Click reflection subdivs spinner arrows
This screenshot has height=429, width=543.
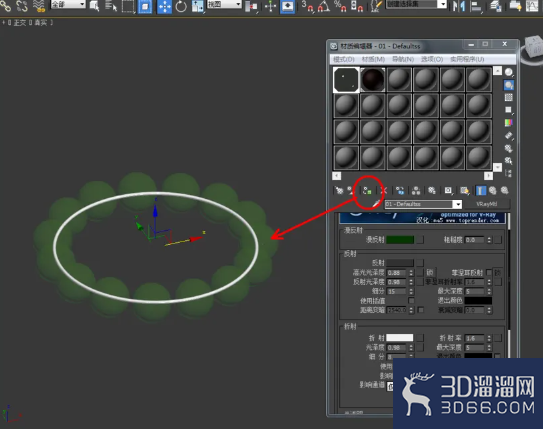[x=411, y=291]
